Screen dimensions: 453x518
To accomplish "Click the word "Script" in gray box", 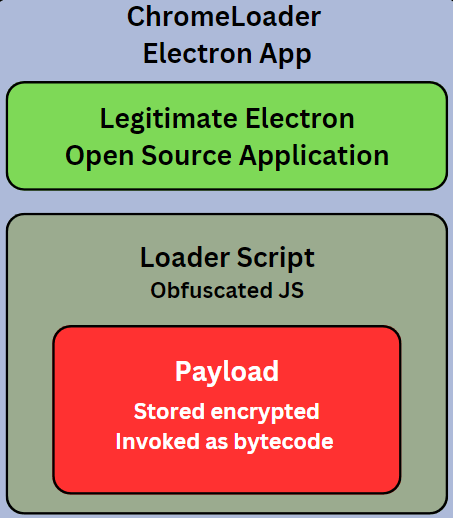I will pos(276,258).
